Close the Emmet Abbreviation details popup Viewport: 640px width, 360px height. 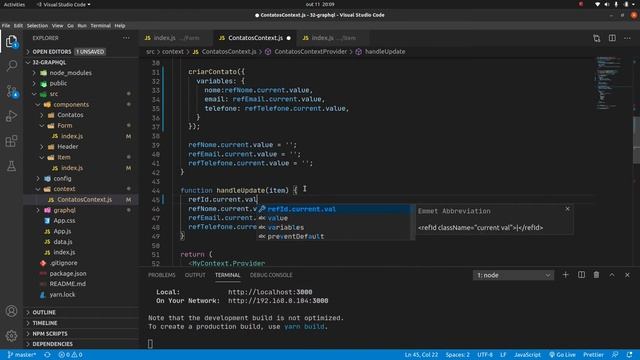click(x=567, y=209)
